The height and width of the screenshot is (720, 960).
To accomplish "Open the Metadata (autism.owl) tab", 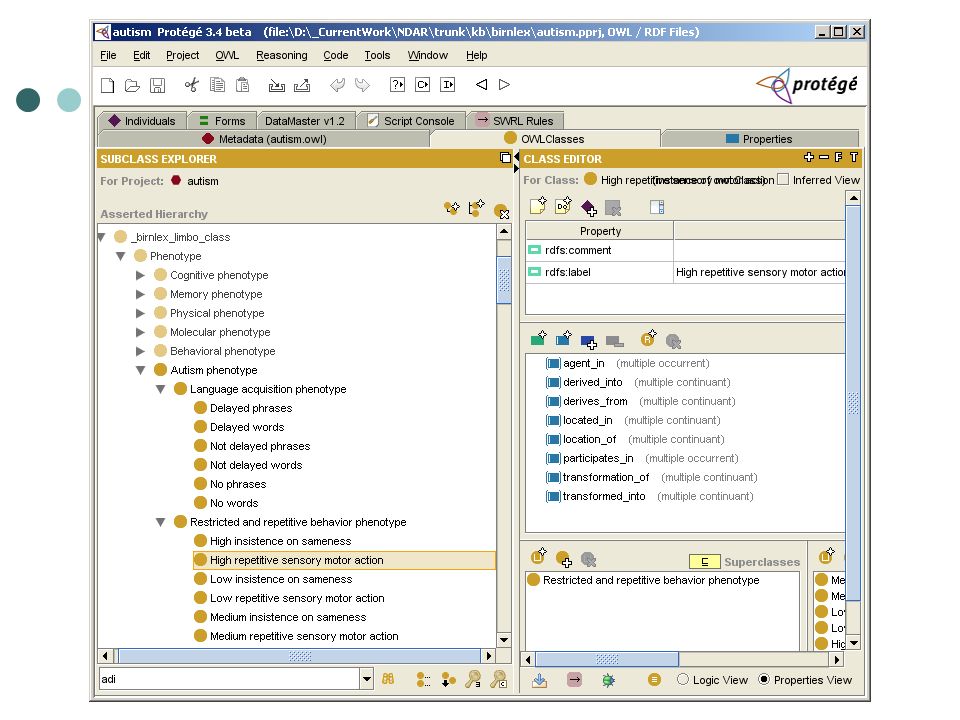I will click(x=264, y=139).
